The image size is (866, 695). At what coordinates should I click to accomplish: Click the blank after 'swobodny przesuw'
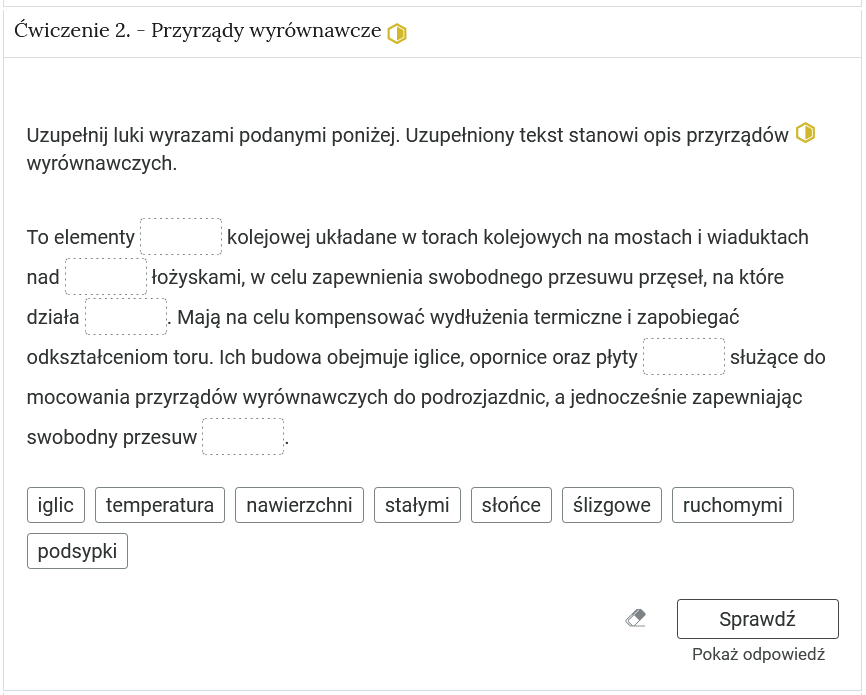[x=243, y=436]
